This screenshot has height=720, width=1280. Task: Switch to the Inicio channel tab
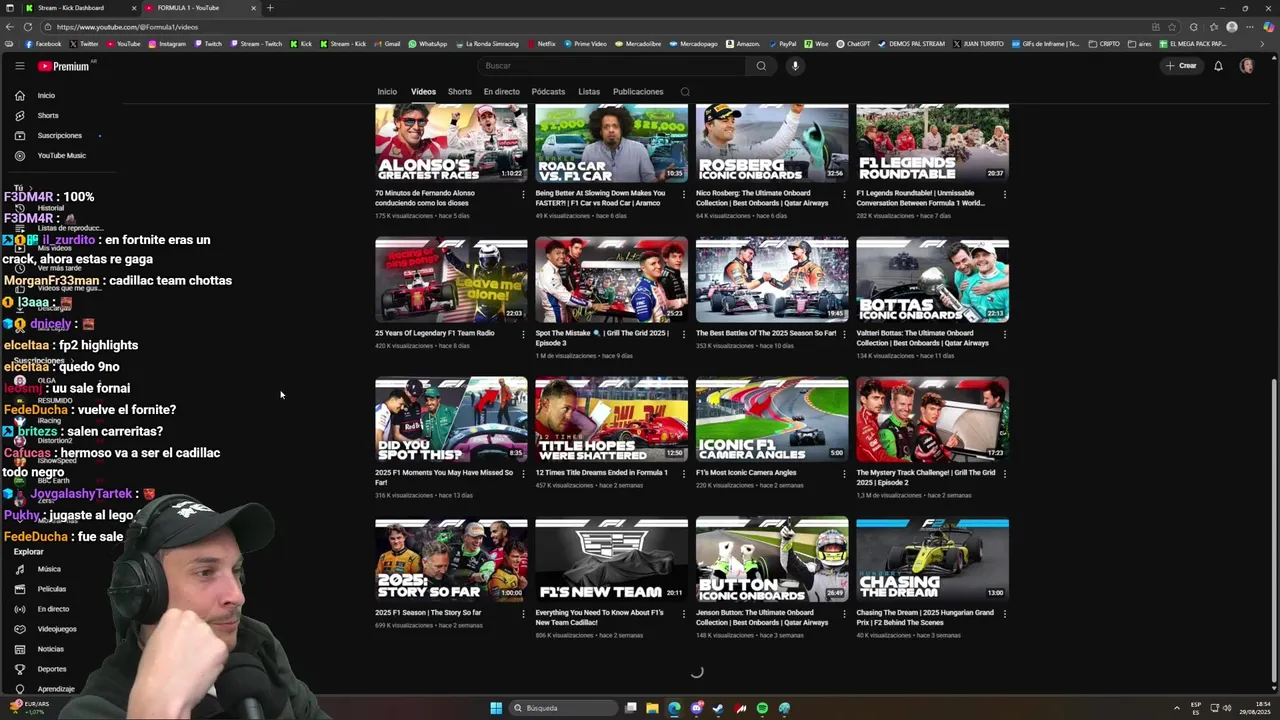[387, 92]
